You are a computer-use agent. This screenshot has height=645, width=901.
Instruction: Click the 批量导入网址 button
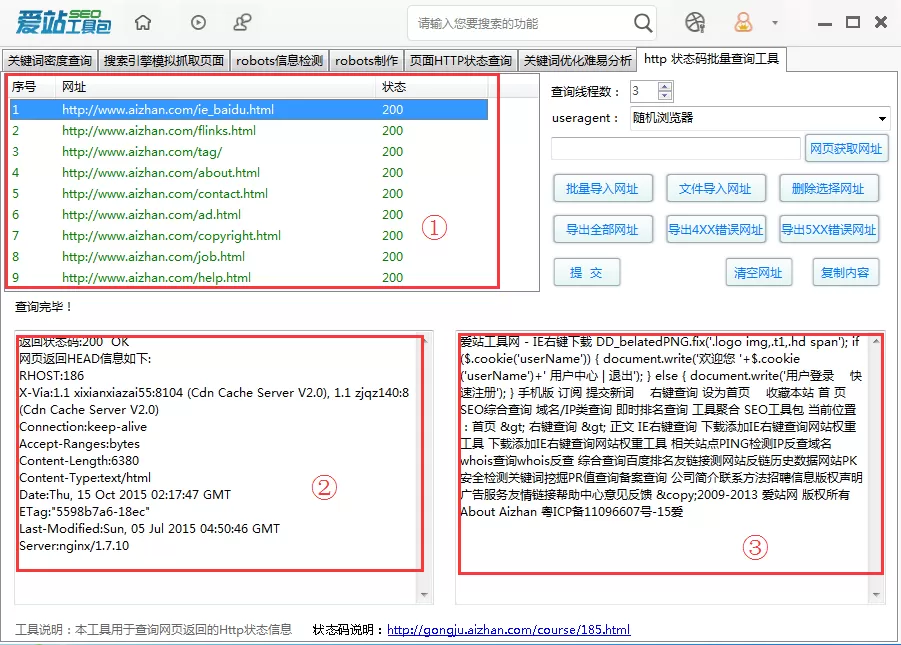[603, 189]
